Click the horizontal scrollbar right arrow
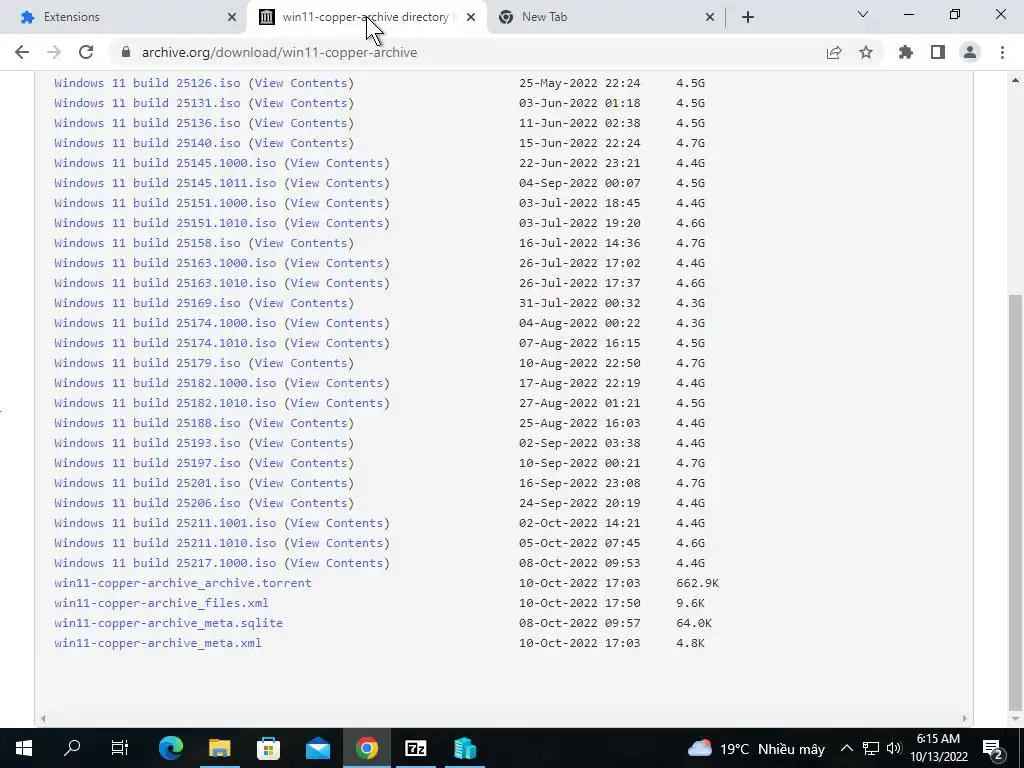This screenshot has height=768, width=1024. click(x=965, y=718)
